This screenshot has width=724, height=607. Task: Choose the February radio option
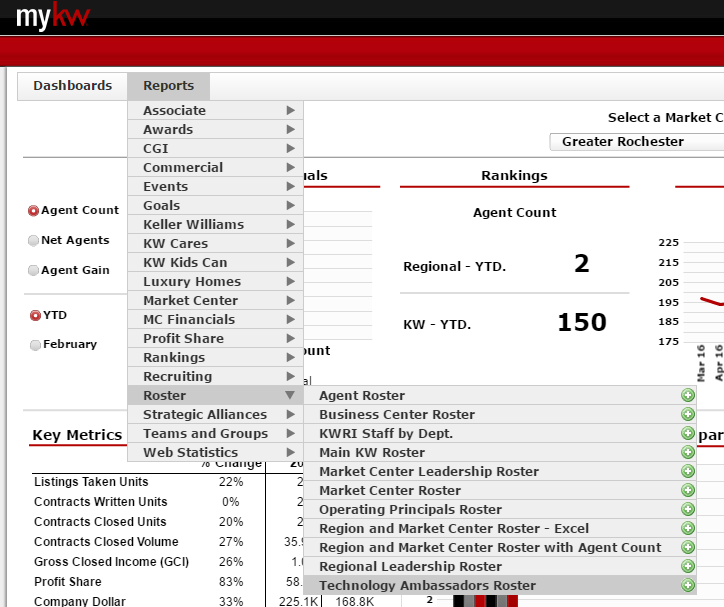point(35,345)
